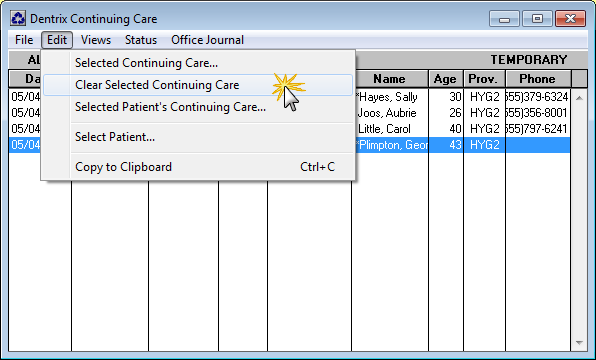The height and width of the screenshot is (360, 596).
Task: Click the Dentrix Continuing Care title bar icon
Action: pos(18,18)
